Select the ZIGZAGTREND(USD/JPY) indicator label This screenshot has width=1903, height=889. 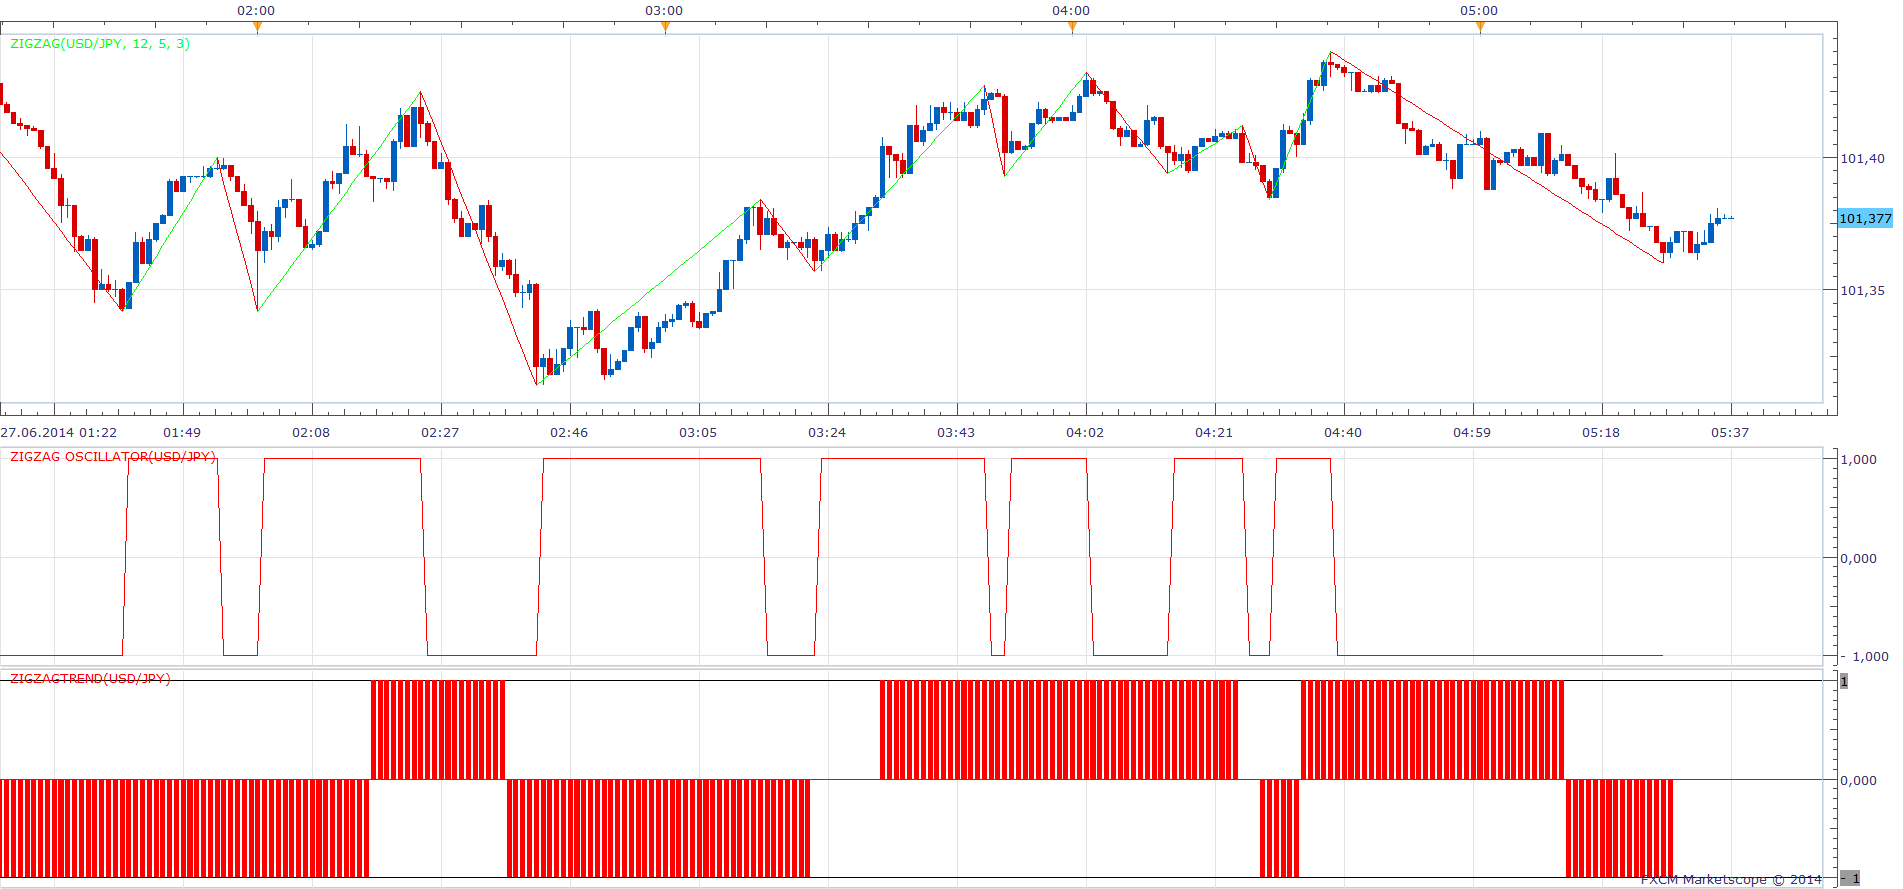pyautogui.click(x=90, y=679)
